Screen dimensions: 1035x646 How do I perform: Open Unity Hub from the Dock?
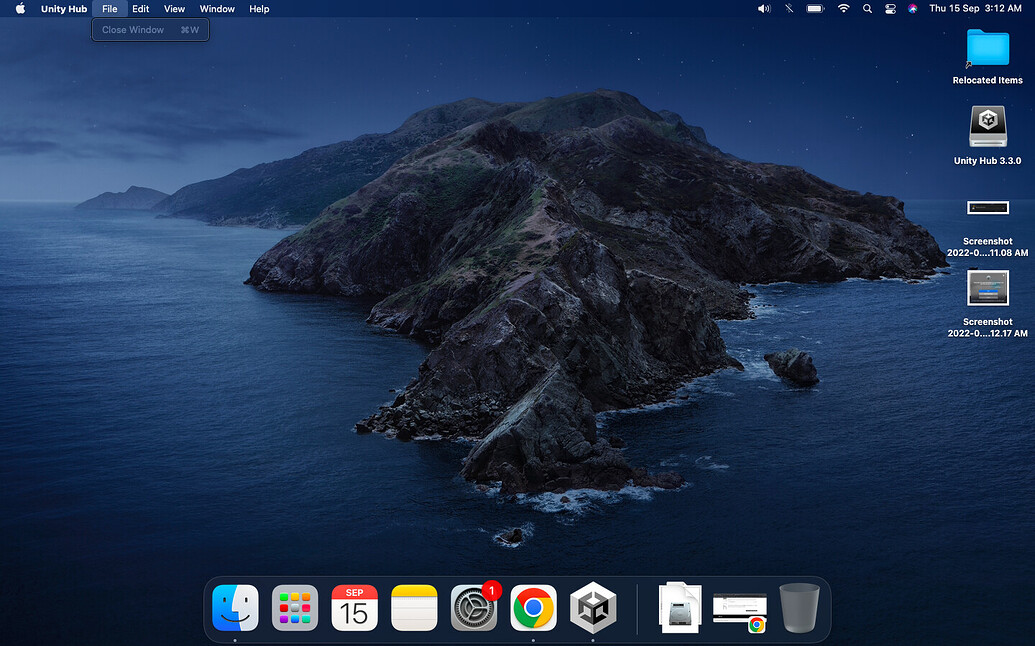(593, 608)
